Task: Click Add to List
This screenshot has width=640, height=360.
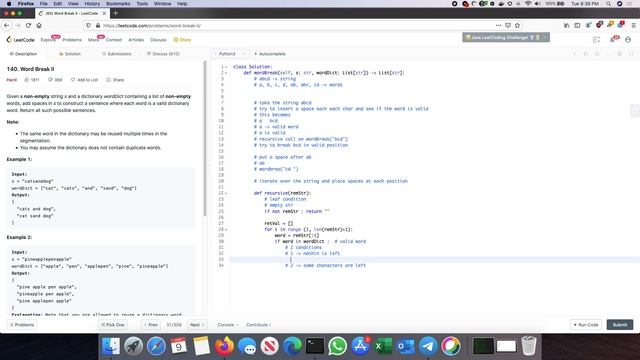Action: point(84,80)
